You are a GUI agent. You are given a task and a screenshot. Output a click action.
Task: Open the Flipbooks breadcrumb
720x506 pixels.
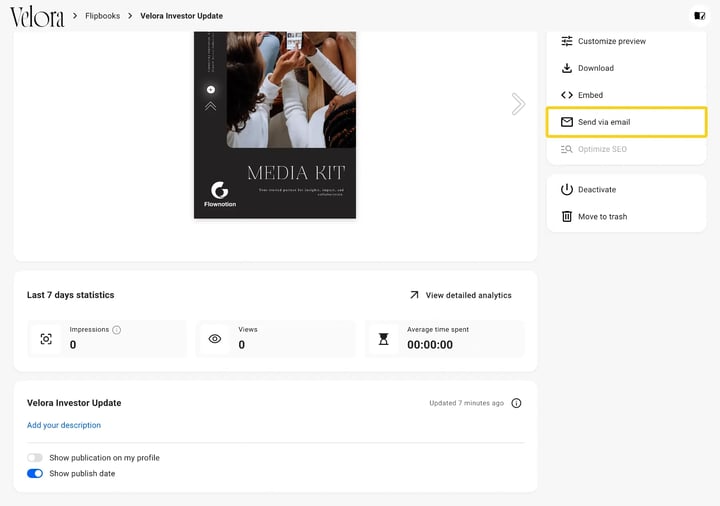click(102, 16)
